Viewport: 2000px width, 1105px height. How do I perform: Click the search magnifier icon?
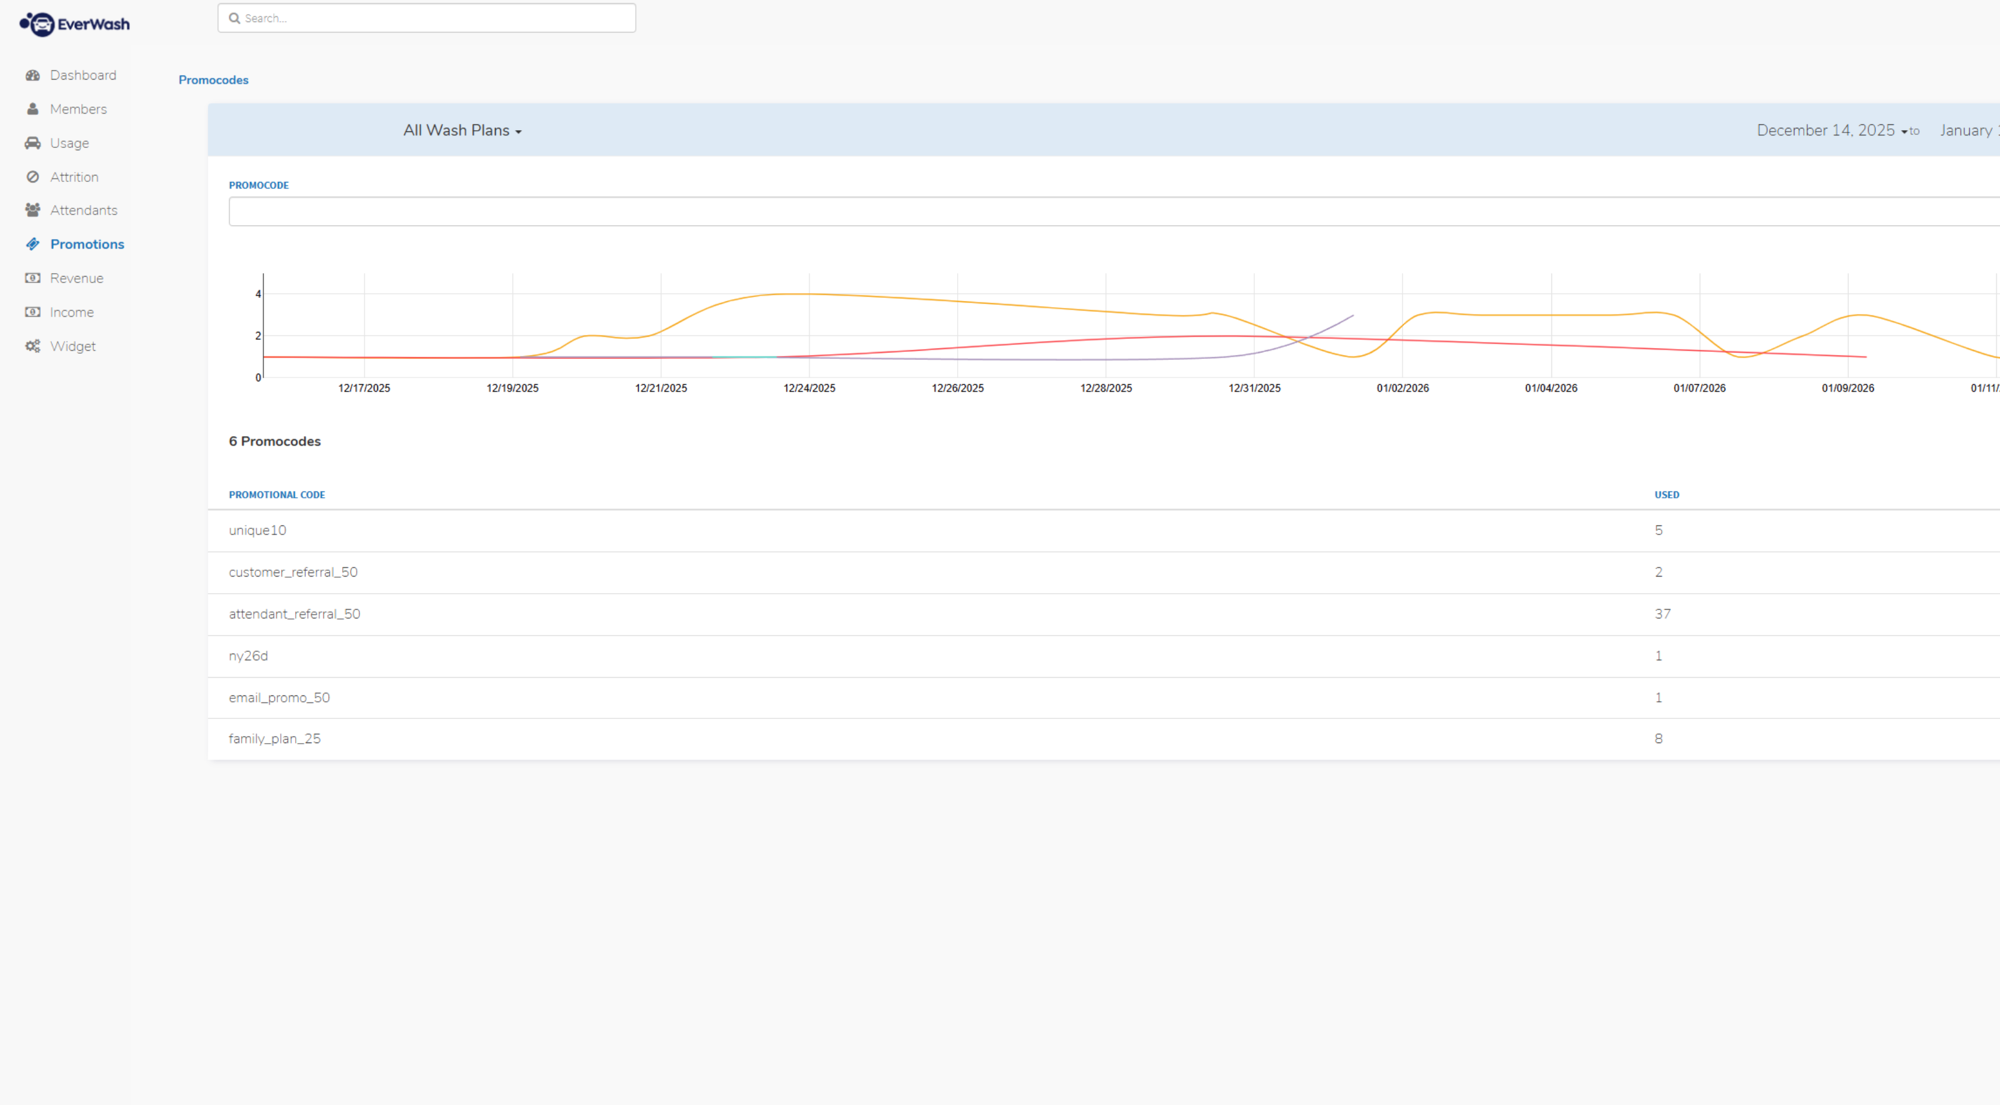[x=234, y=18]
